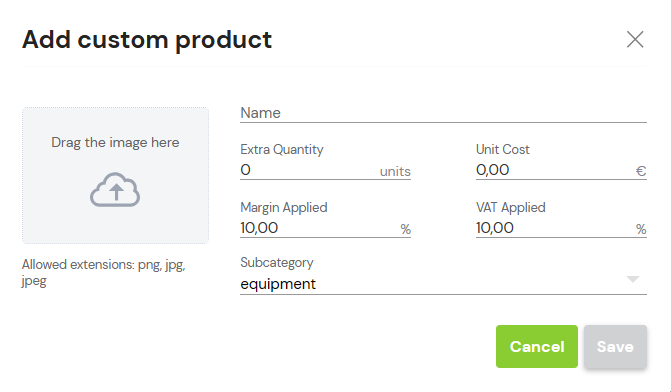Click the units suffix in Extra Quantity
Image resolution: width=671 pixels, height=392 pixels.
click(x=395, y=171)
